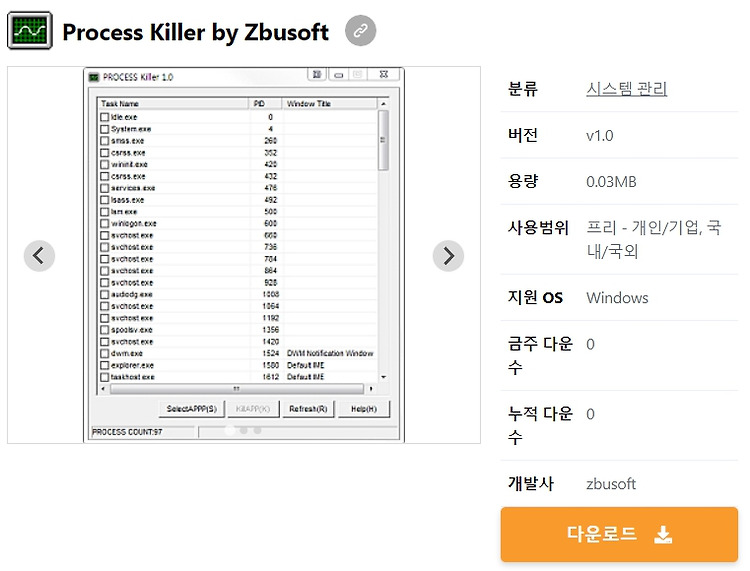Screen dimensions: 750x571
Task: Select the third carousel dot indicator
Action: click(258, 430)
